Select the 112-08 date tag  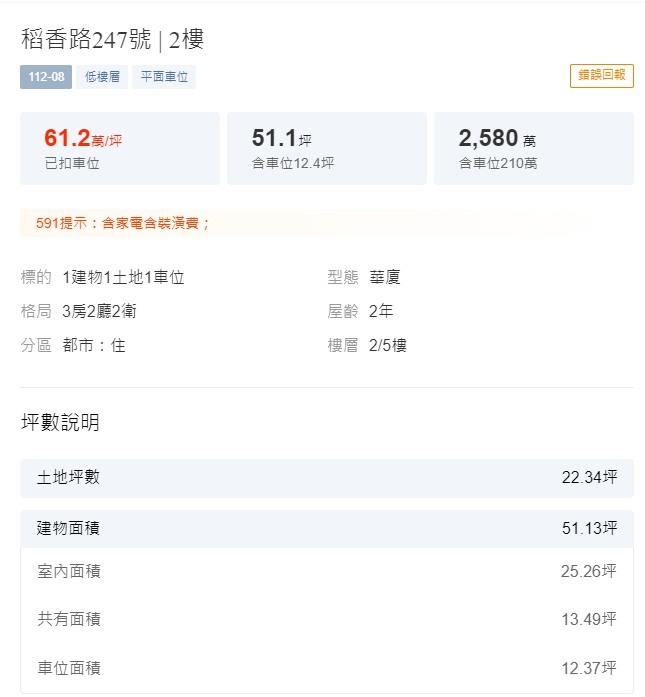(x=46, y=77)
